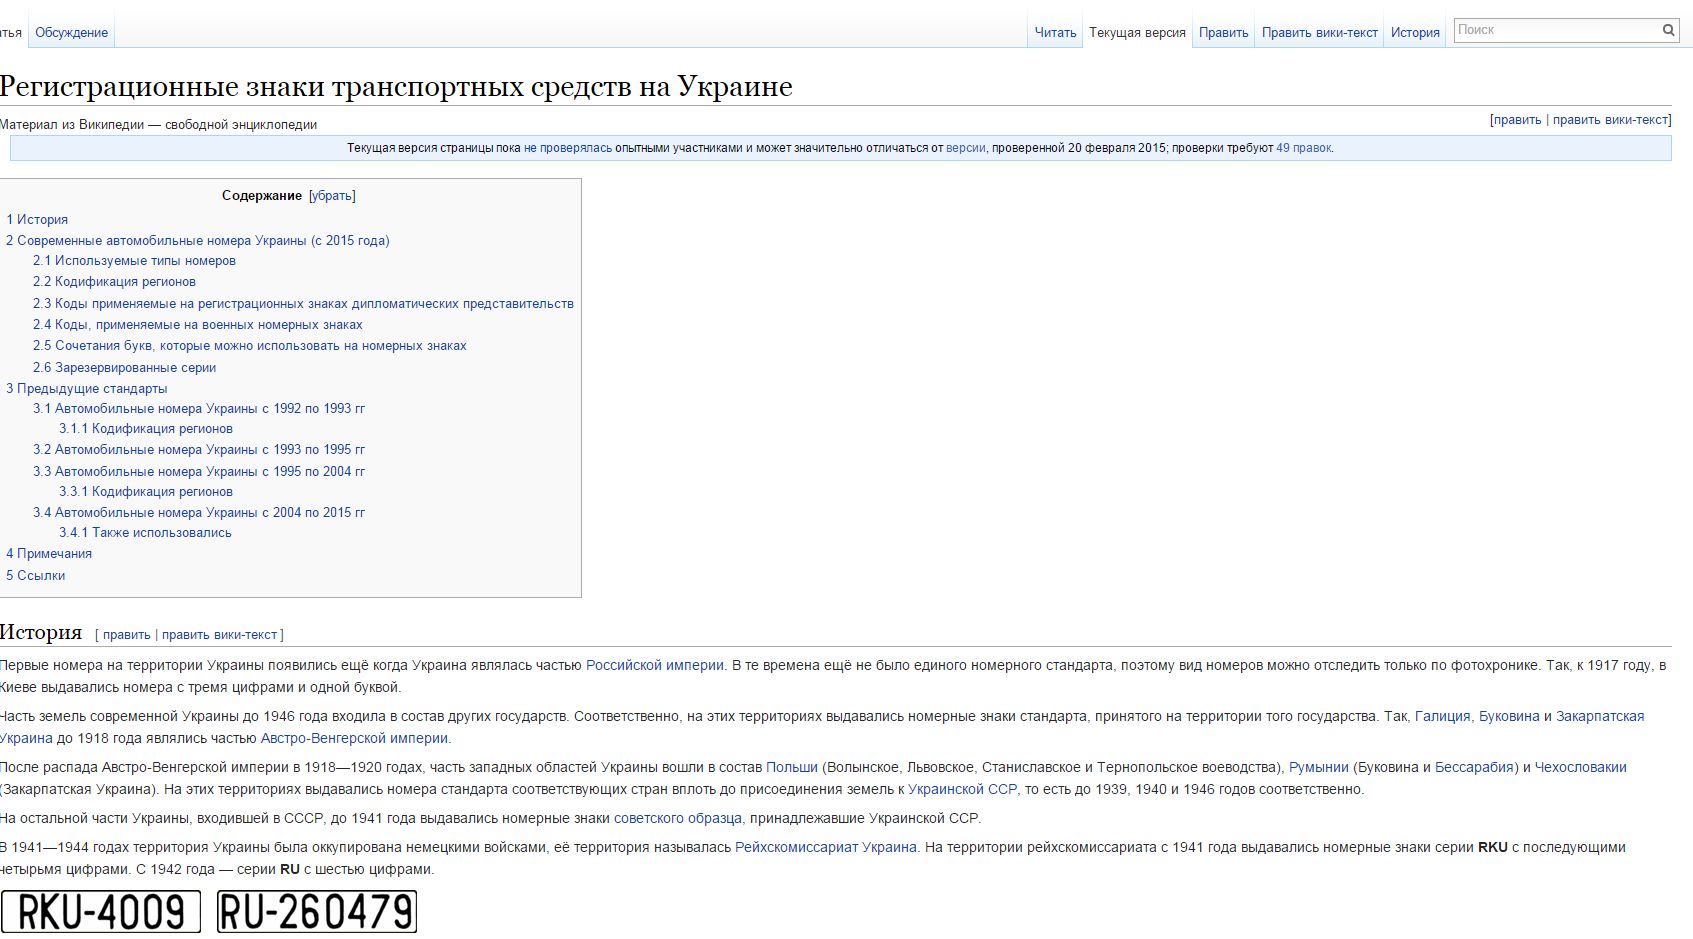Select the Текущая версия tab
This screenshot has width=1693, height=939.
pyautogui.click(x=1137, y=33)
